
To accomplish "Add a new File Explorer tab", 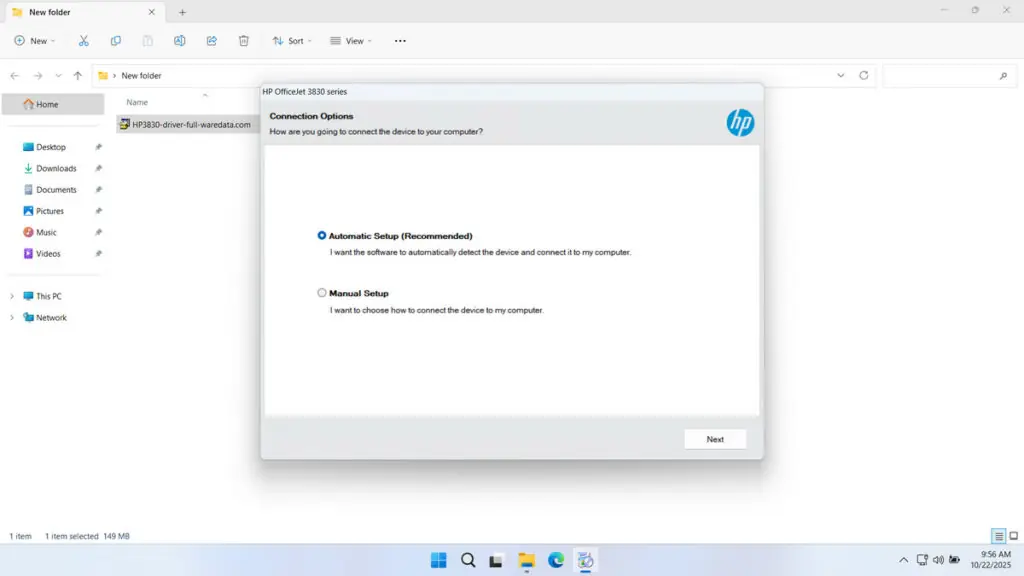I will (x=182, y=12).
